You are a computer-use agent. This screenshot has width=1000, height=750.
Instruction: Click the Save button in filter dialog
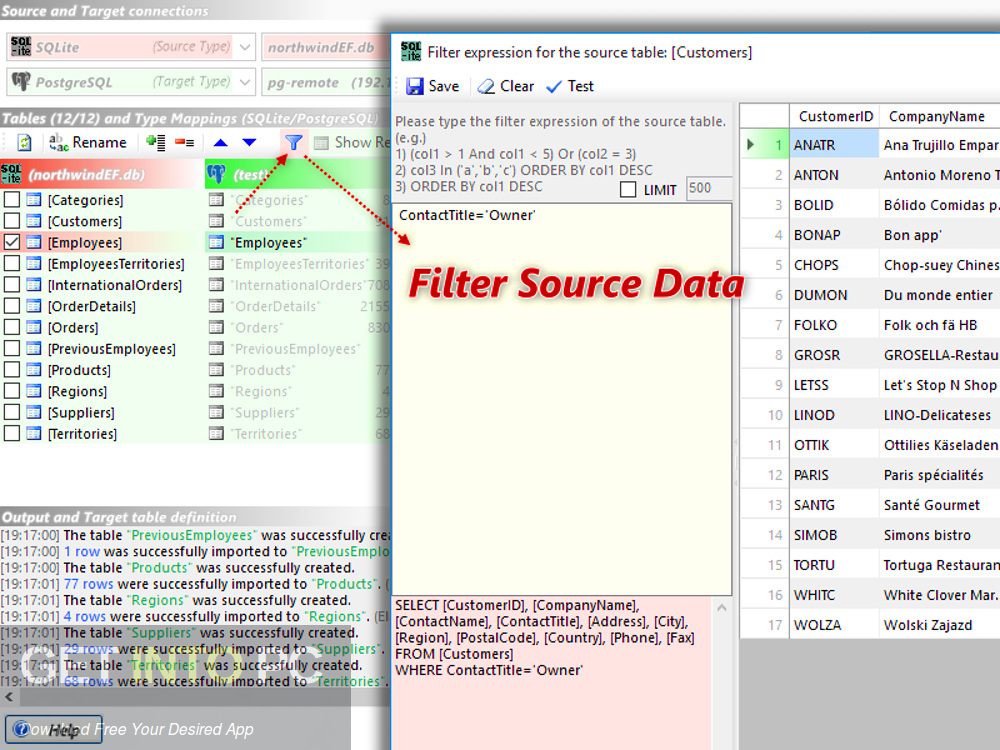pos(432,86)
